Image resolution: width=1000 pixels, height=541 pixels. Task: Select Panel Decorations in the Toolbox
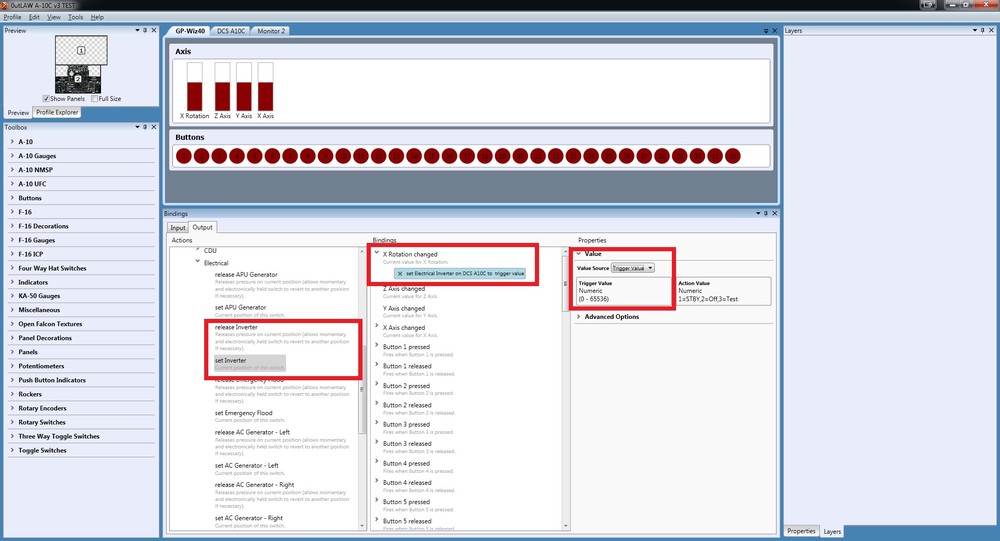point(45,338)
